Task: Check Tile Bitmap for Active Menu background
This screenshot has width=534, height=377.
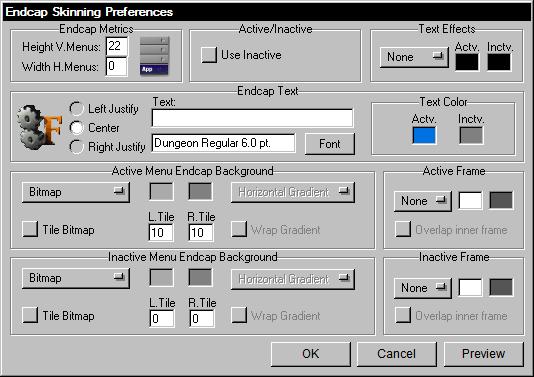Action: pos(30,229)
